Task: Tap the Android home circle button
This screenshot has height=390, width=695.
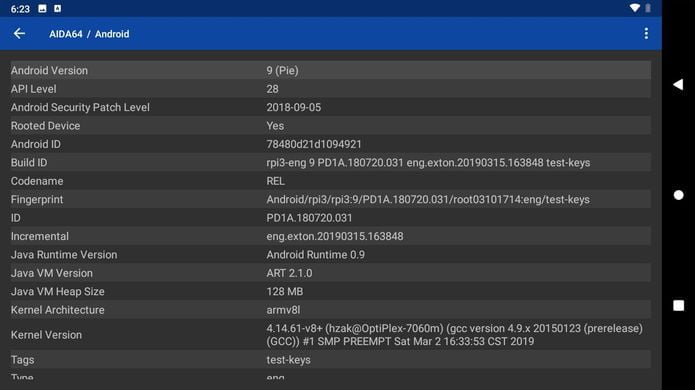Action: click(678, 195)
